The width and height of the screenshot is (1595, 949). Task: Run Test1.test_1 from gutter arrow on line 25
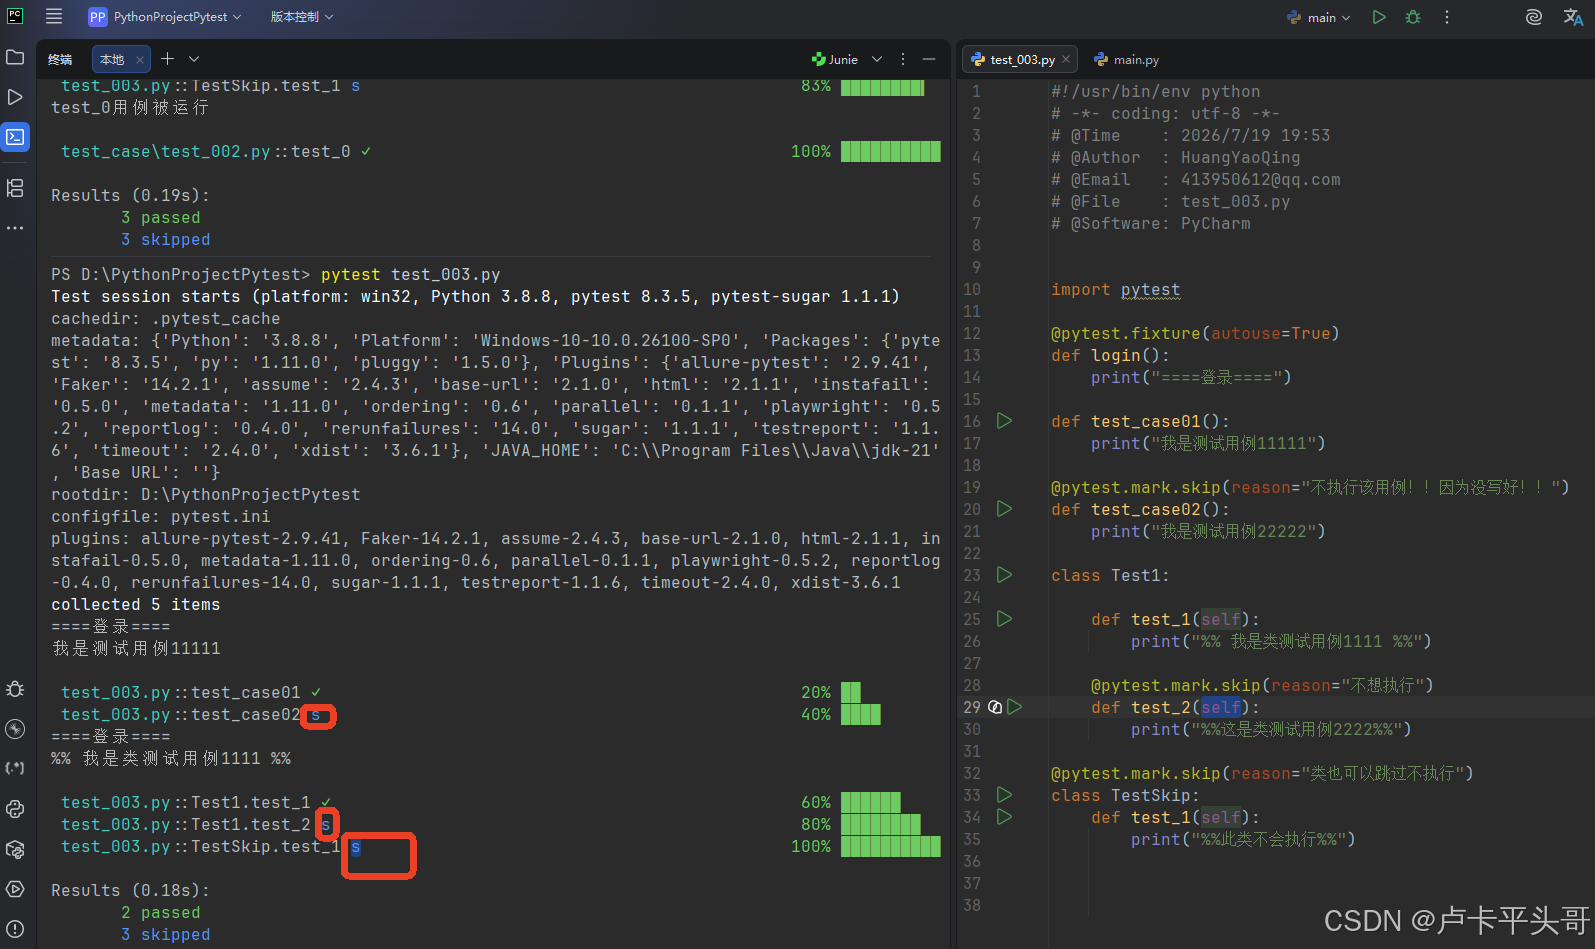point(1005,619)
